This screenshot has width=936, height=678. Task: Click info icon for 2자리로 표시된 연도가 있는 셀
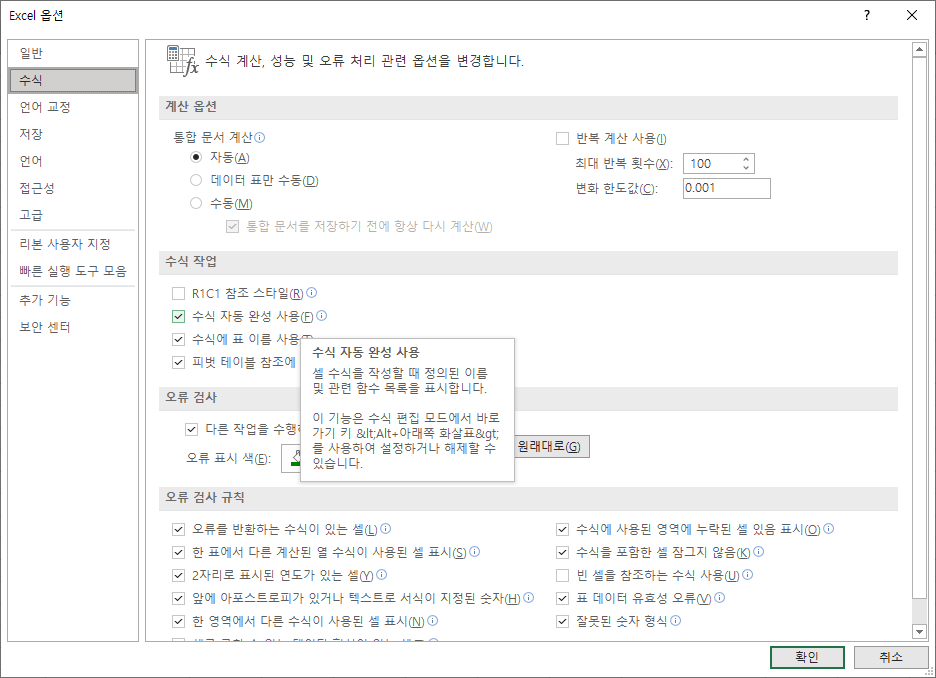click(381, 574)
